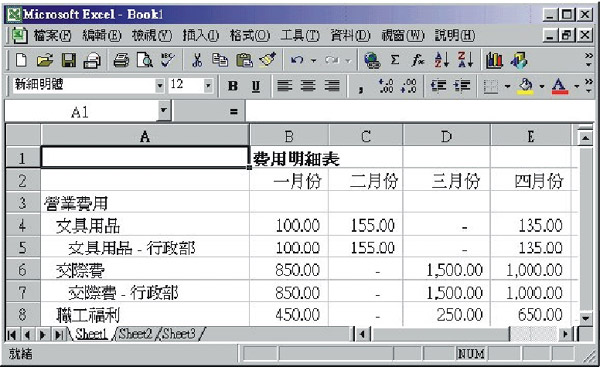
Task: Sort ascending with the A-Z icon
Action: (x=442, y=60)
